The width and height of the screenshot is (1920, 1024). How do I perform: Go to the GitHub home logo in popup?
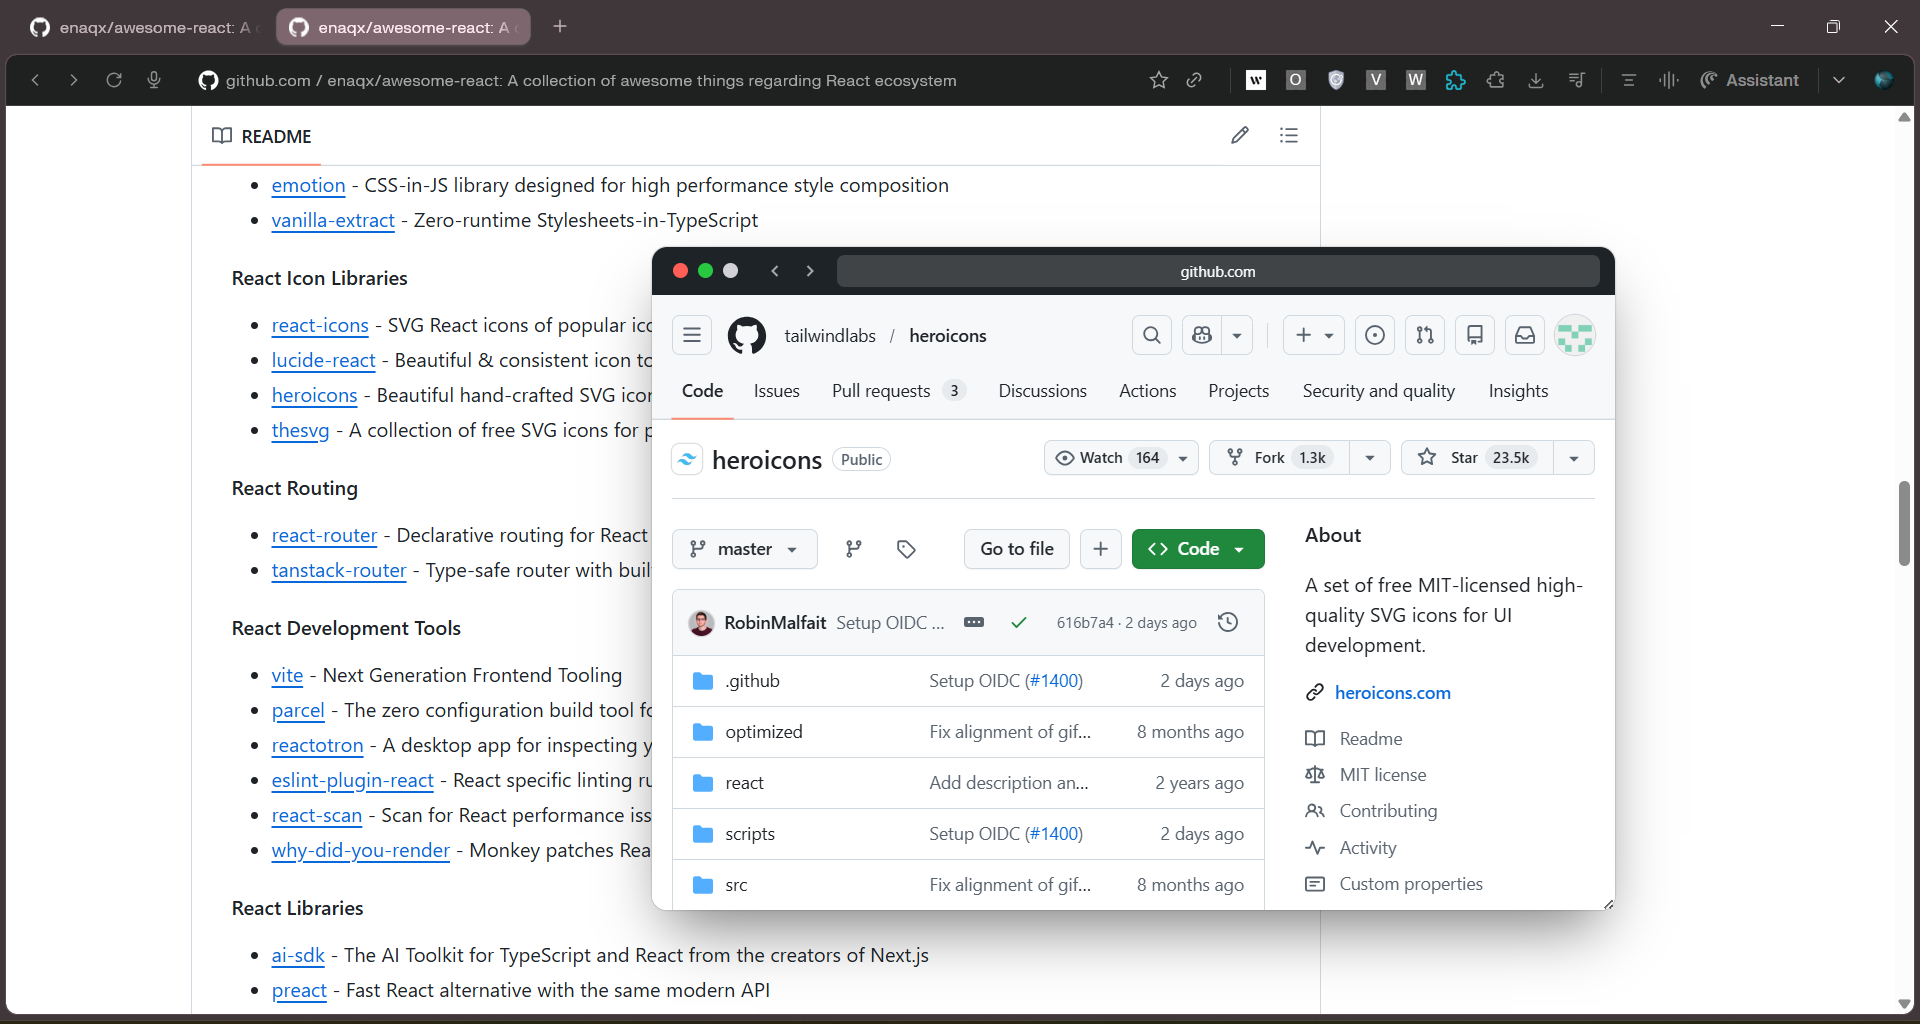tap(747, 335)
